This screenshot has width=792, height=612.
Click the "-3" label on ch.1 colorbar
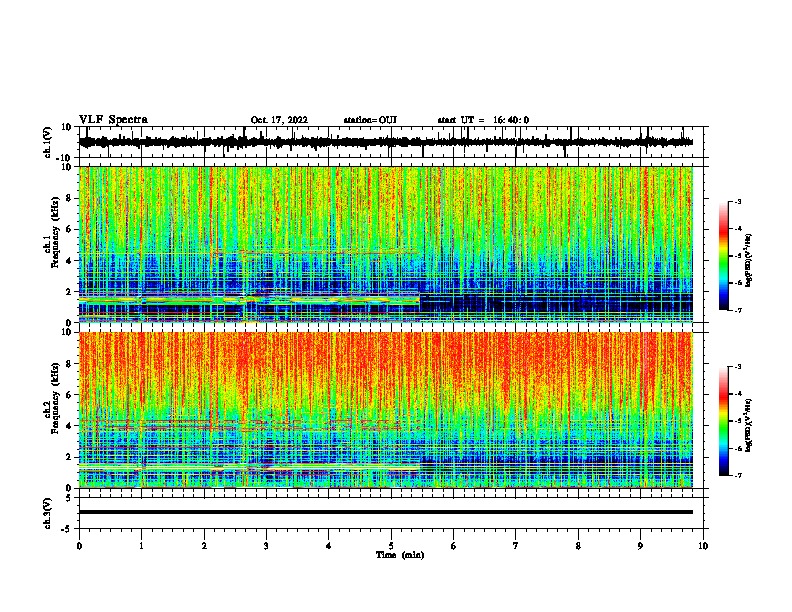point(738,201)
